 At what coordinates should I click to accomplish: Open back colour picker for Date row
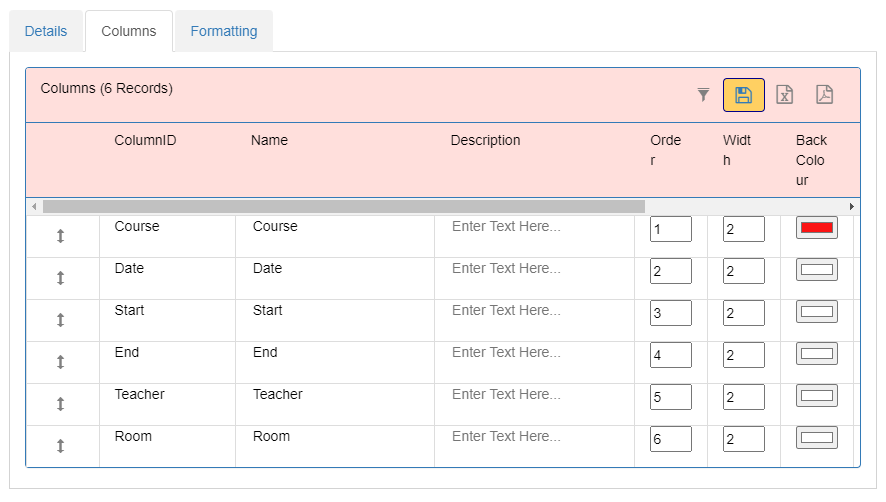pyautogui.click(x=816, y=270)
